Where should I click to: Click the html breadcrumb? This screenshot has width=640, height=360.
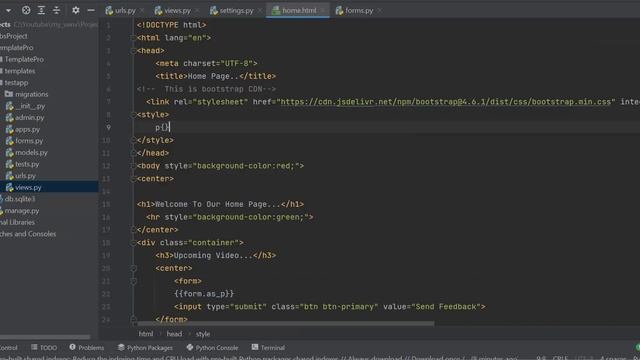coord(146,334)
